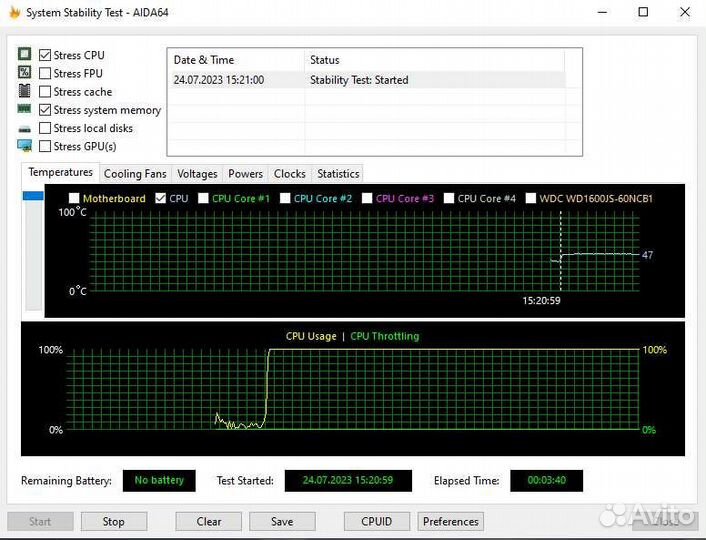This screenshot has height=540, width=706.
Task: Click the disk drive icon beside Stress local disks
Action: (24, 129)
